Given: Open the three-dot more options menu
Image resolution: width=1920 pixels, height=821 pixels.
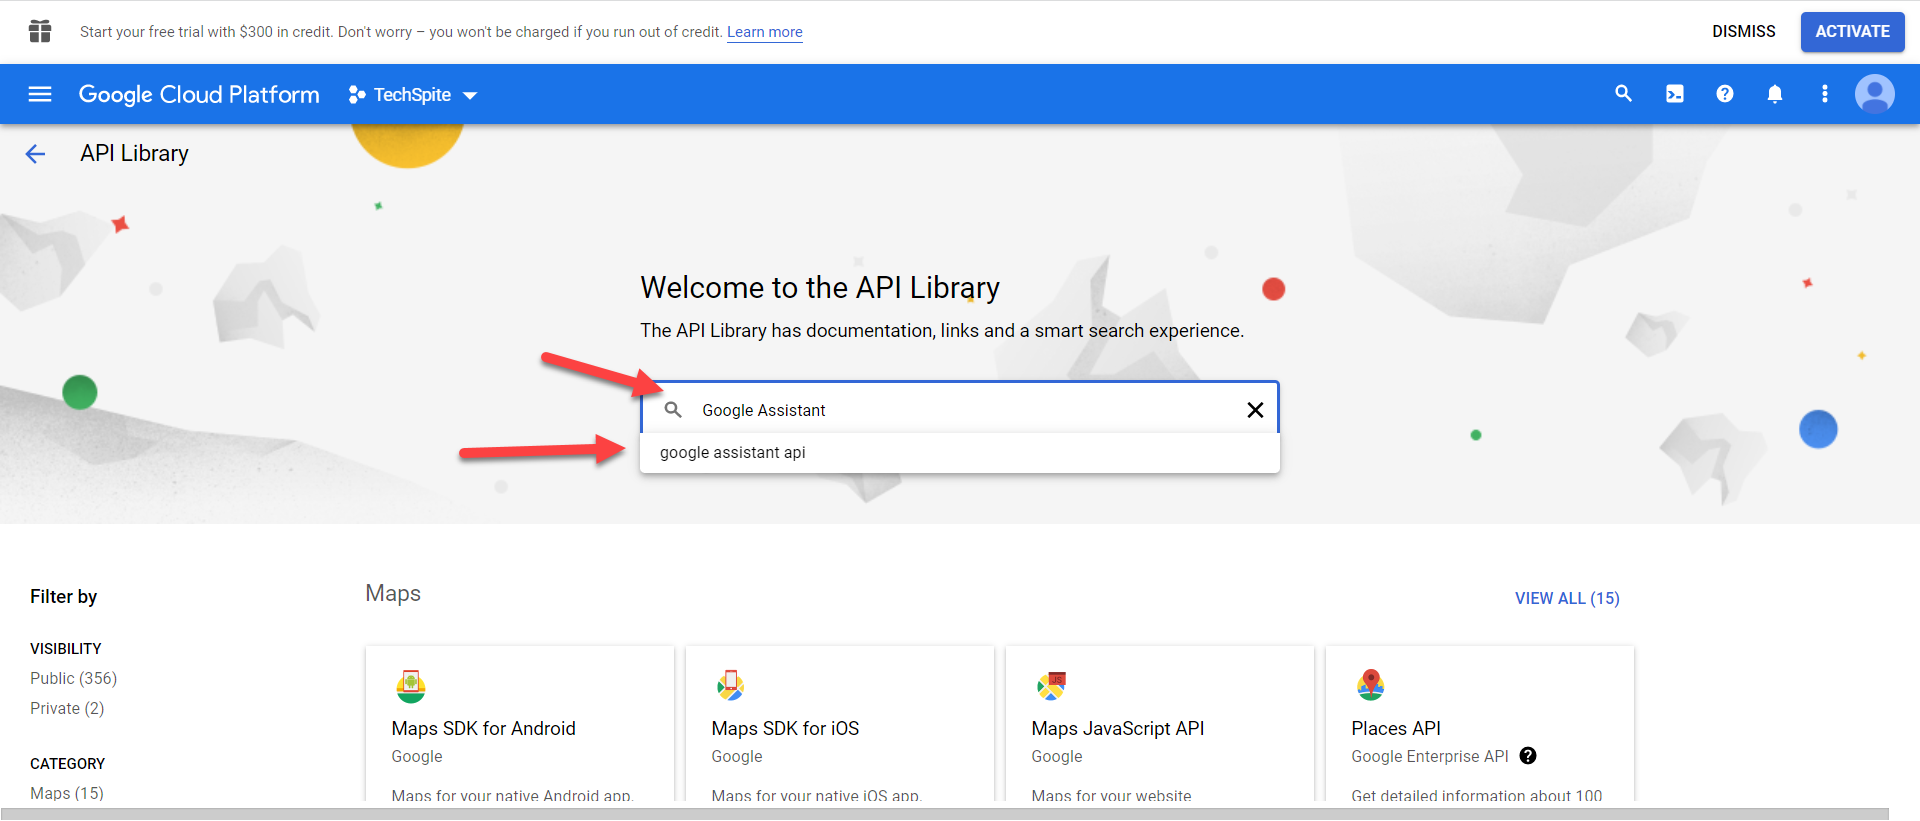Looking at the screenshot, I should [x=1824, y=94].
